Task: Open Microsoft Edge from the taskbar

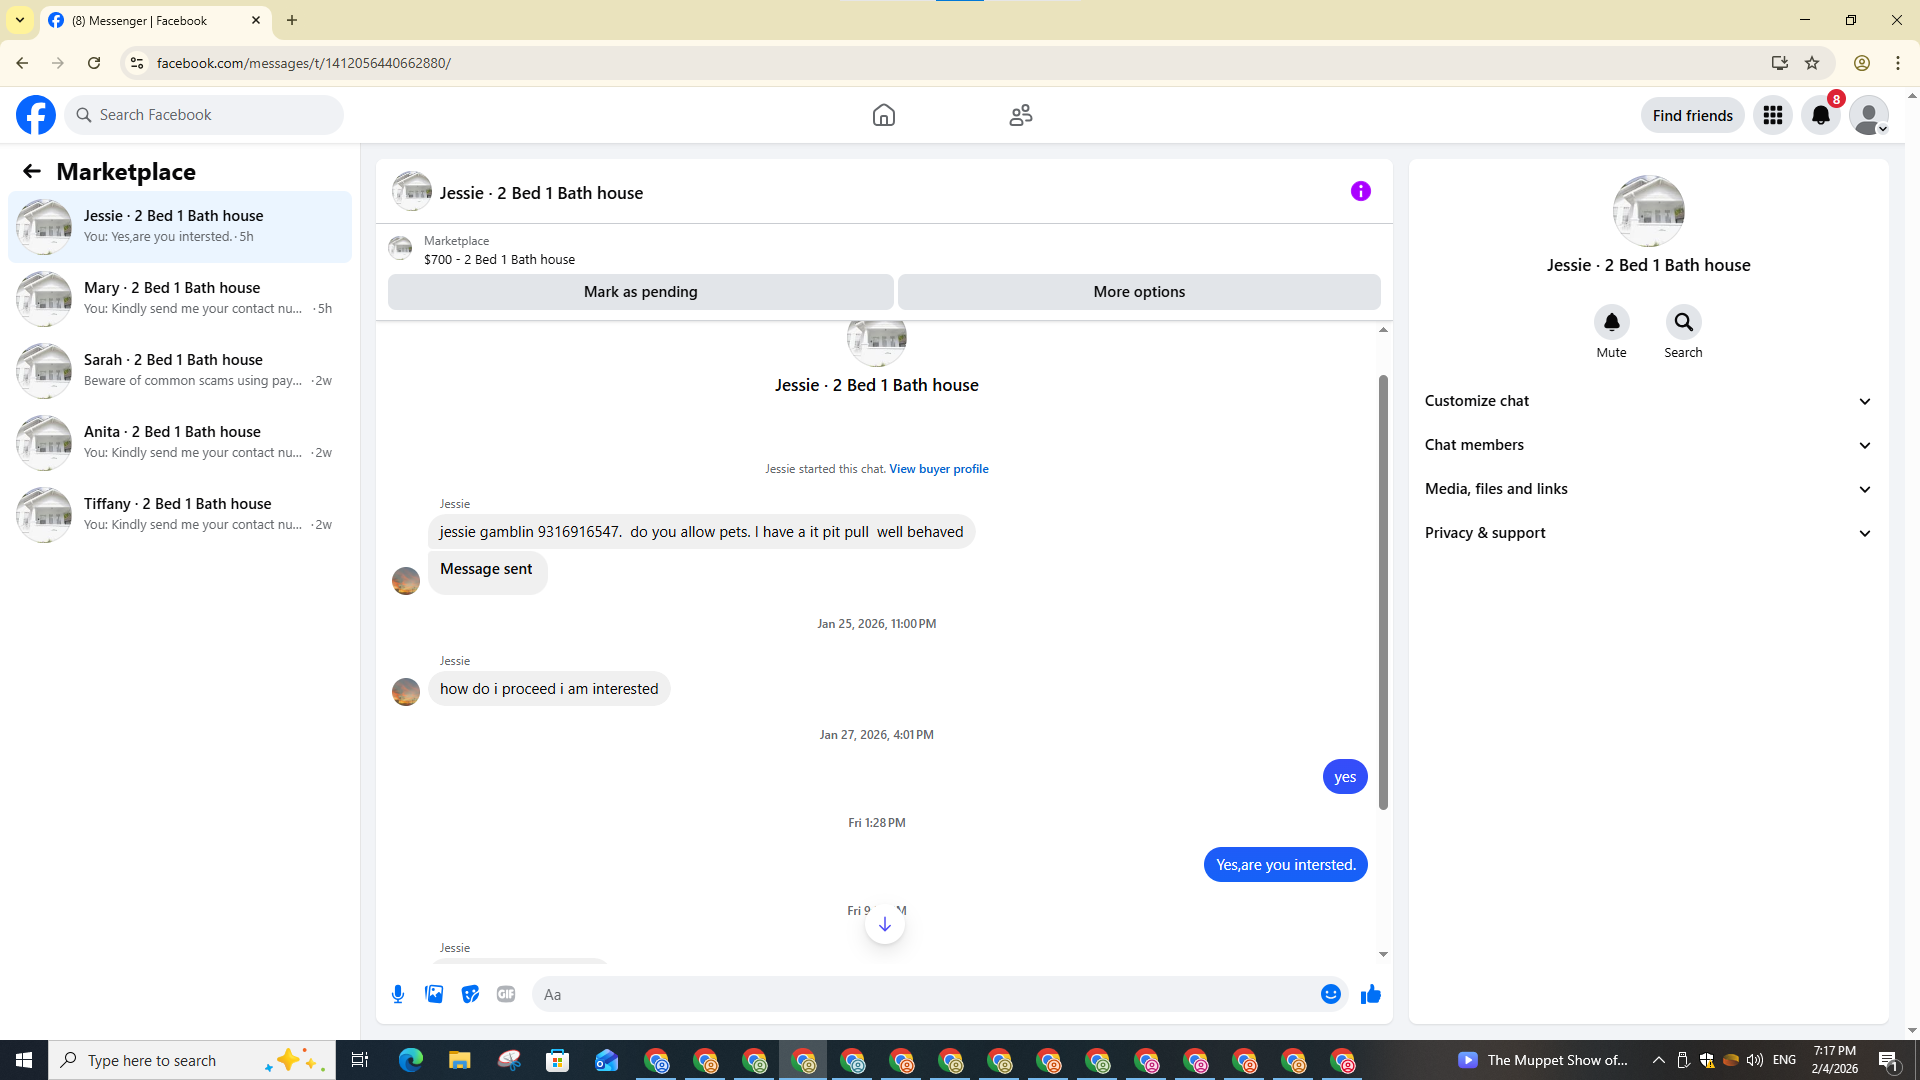Action: click(x=410, y=1060)
